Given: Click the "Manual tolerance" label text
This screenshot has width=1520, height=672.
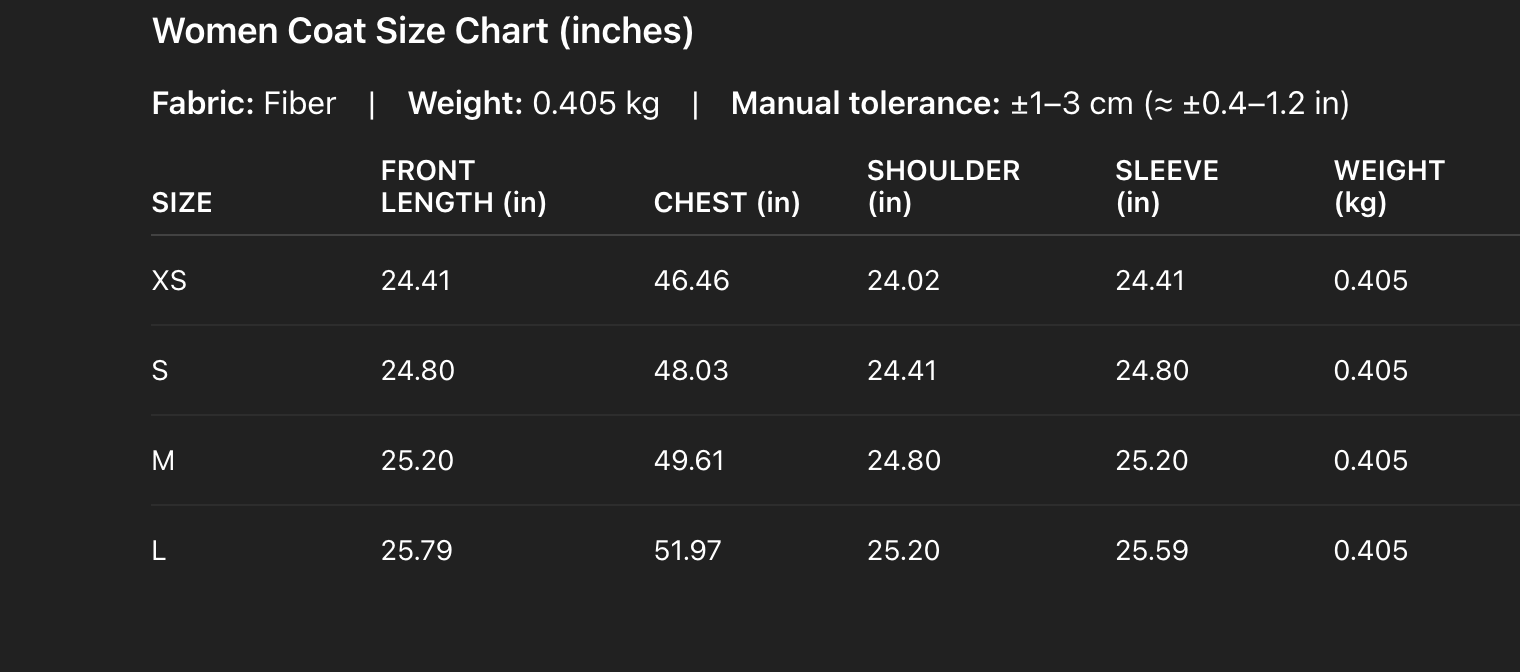Looking at the screenshot, I should [x=865, y=104].
